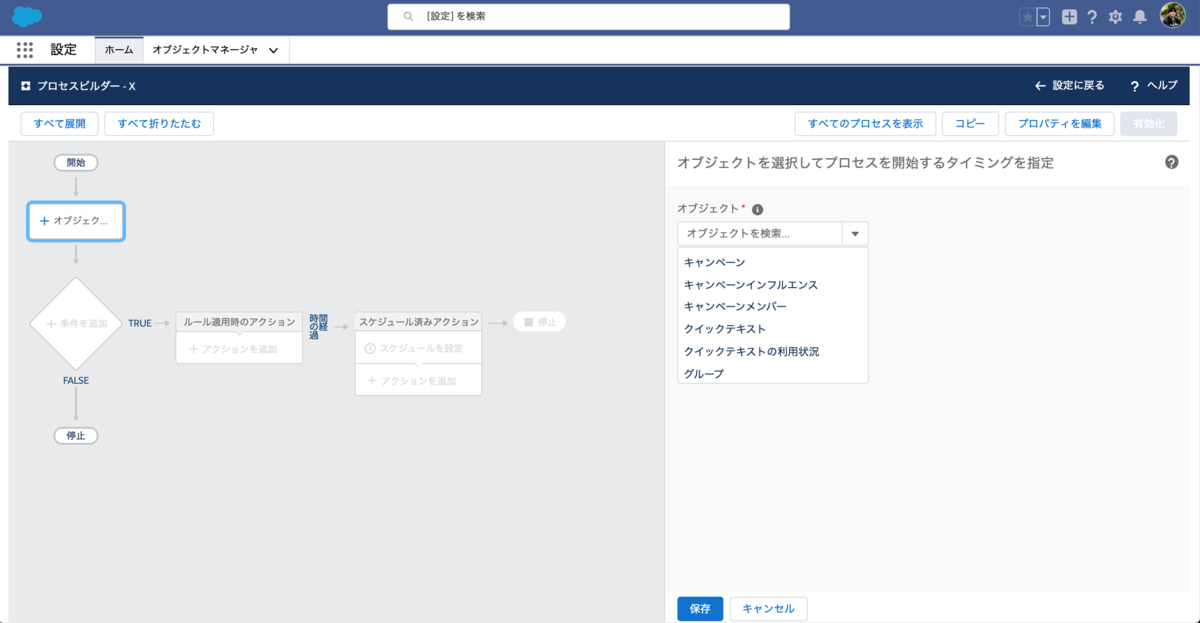The width and height of the screenshot is (1200, 623).
Task: Open the object search dropdown arrow
Action: pyautogui.click(x=855, y=233)
